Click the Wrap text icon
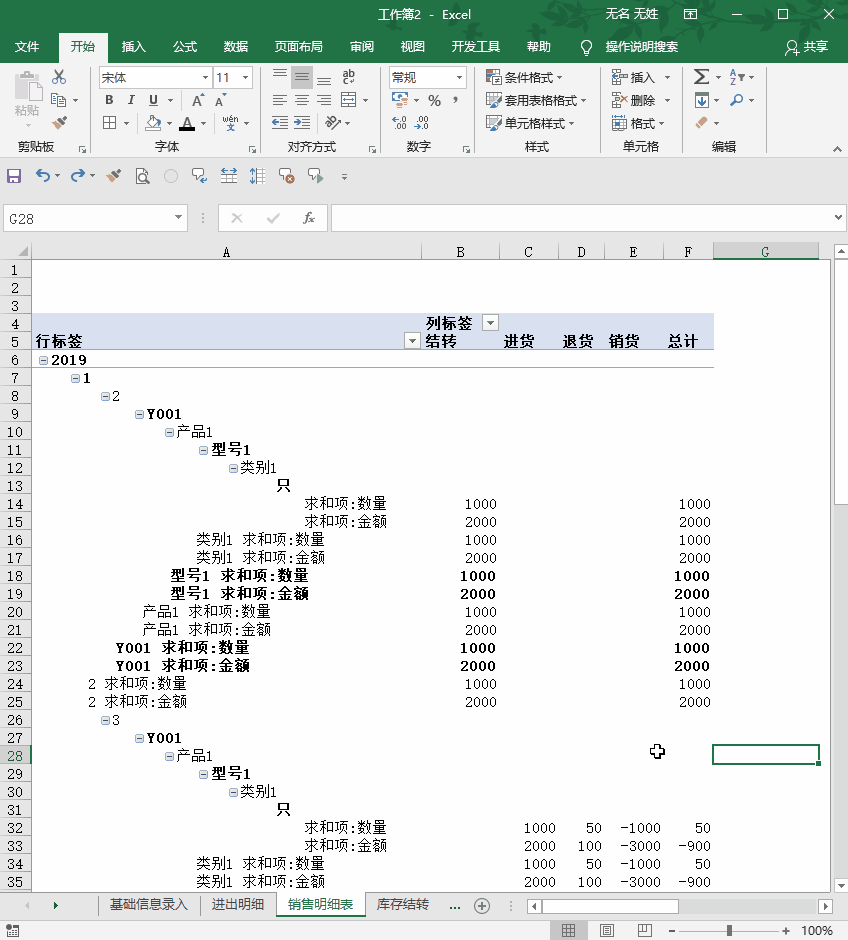The image size is (848, 940). click(348, 77)
